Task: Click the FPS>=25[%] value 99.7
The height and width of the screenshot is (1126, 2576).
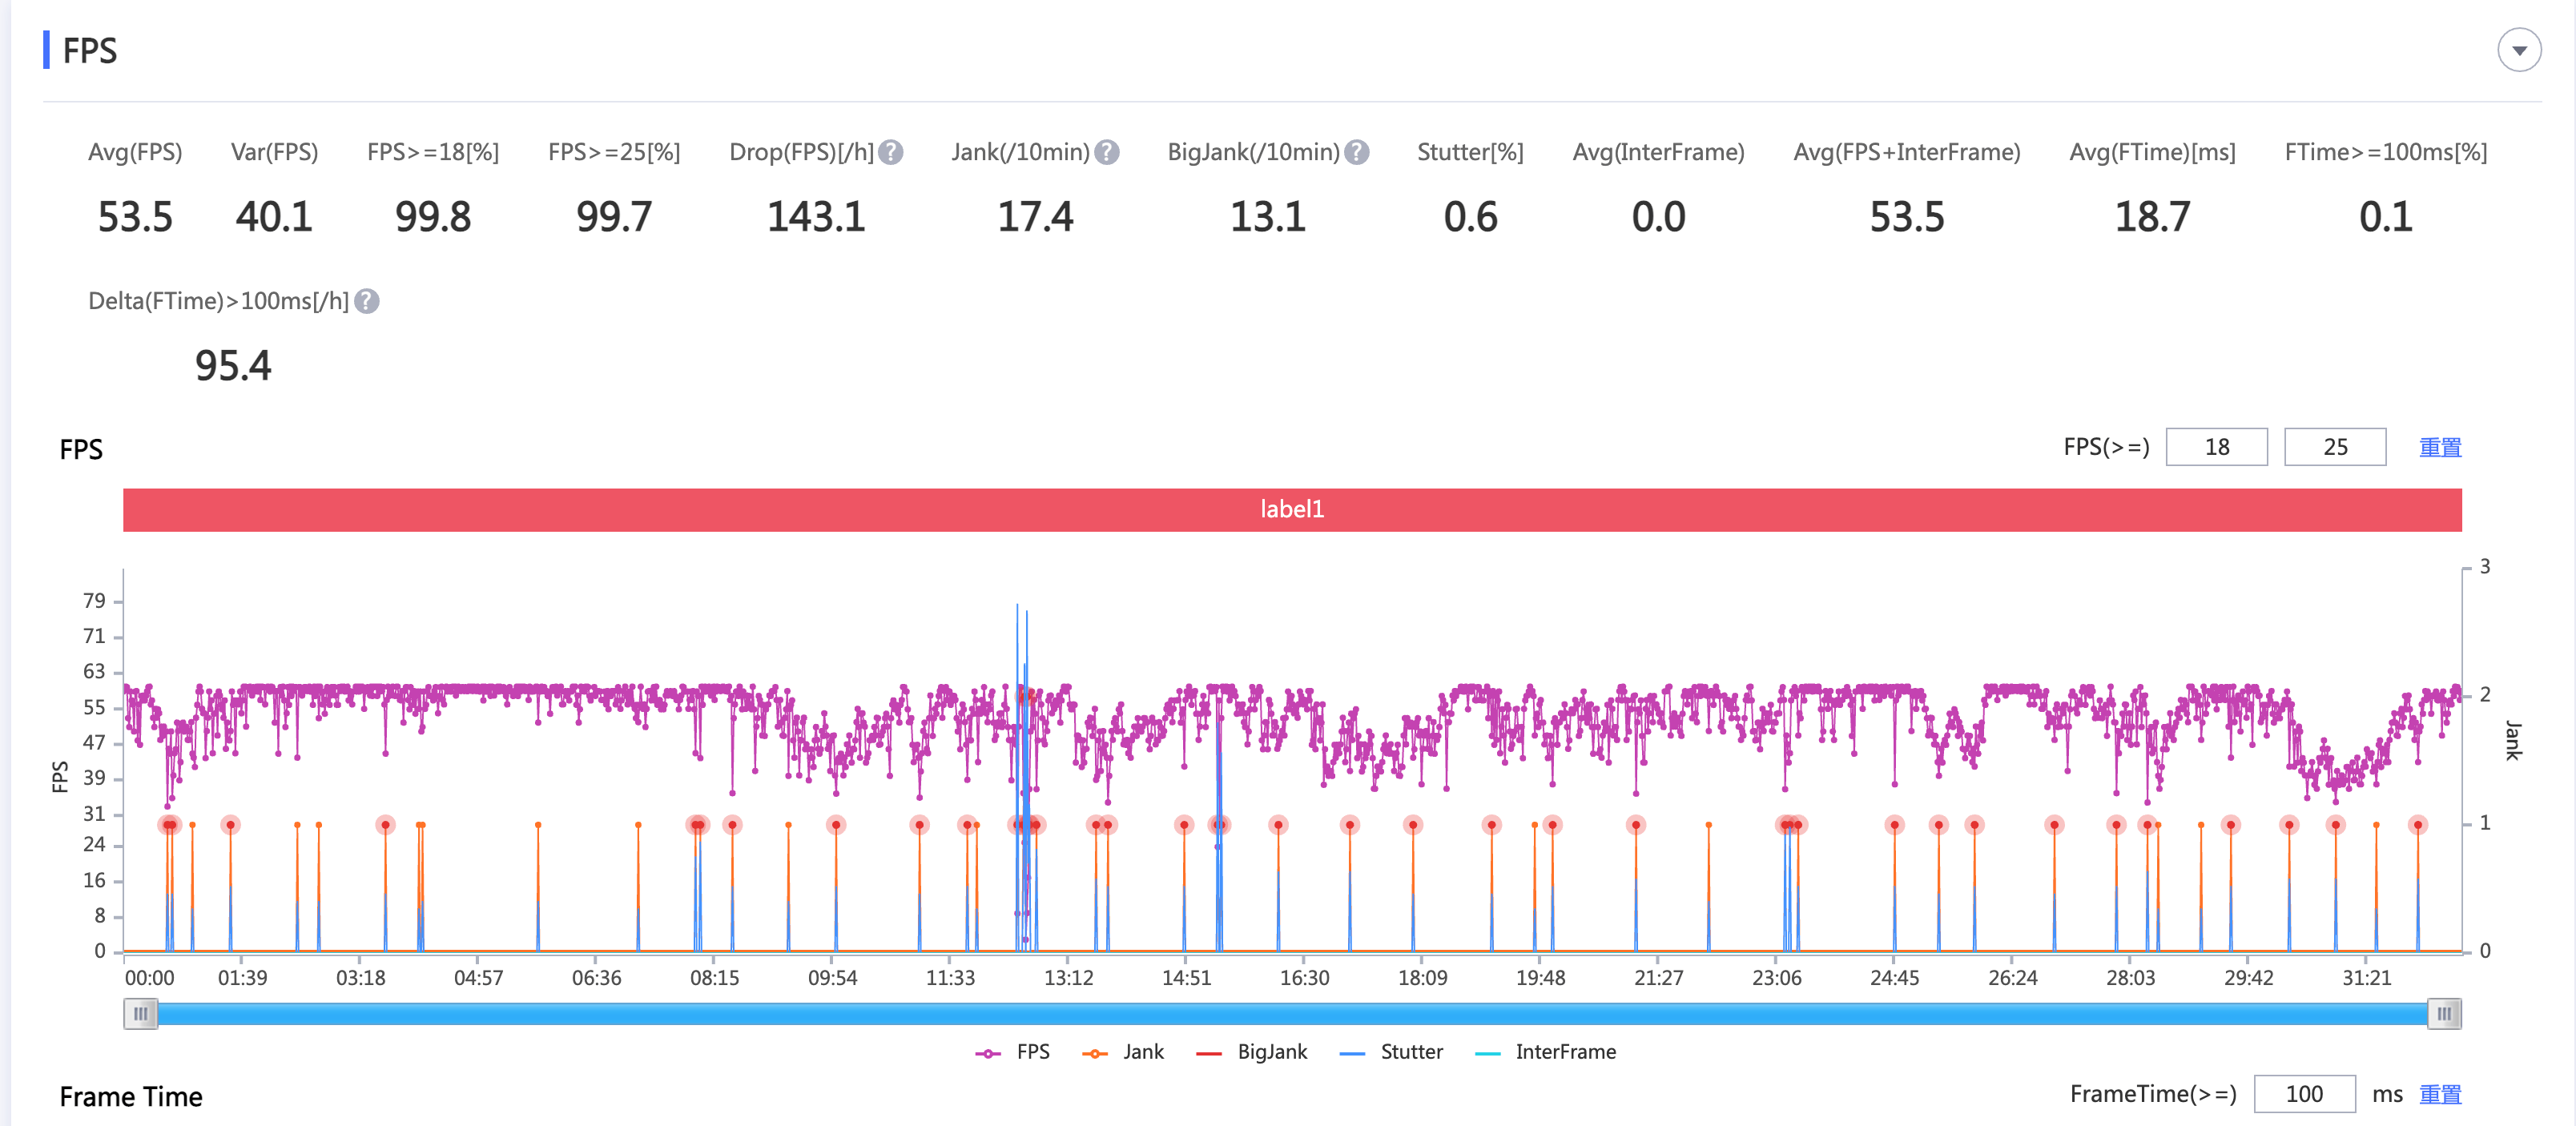Action: pyautogui.click(x=614, y=217)
